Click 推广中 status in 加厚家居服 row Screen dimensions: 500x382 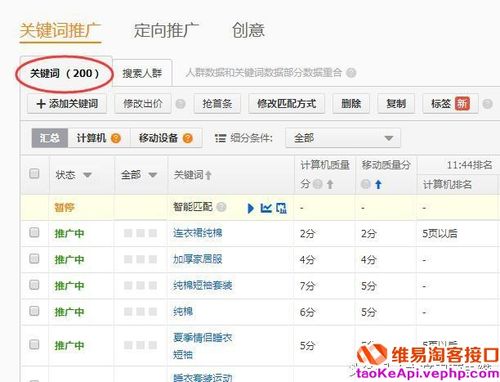pos(69,260)
